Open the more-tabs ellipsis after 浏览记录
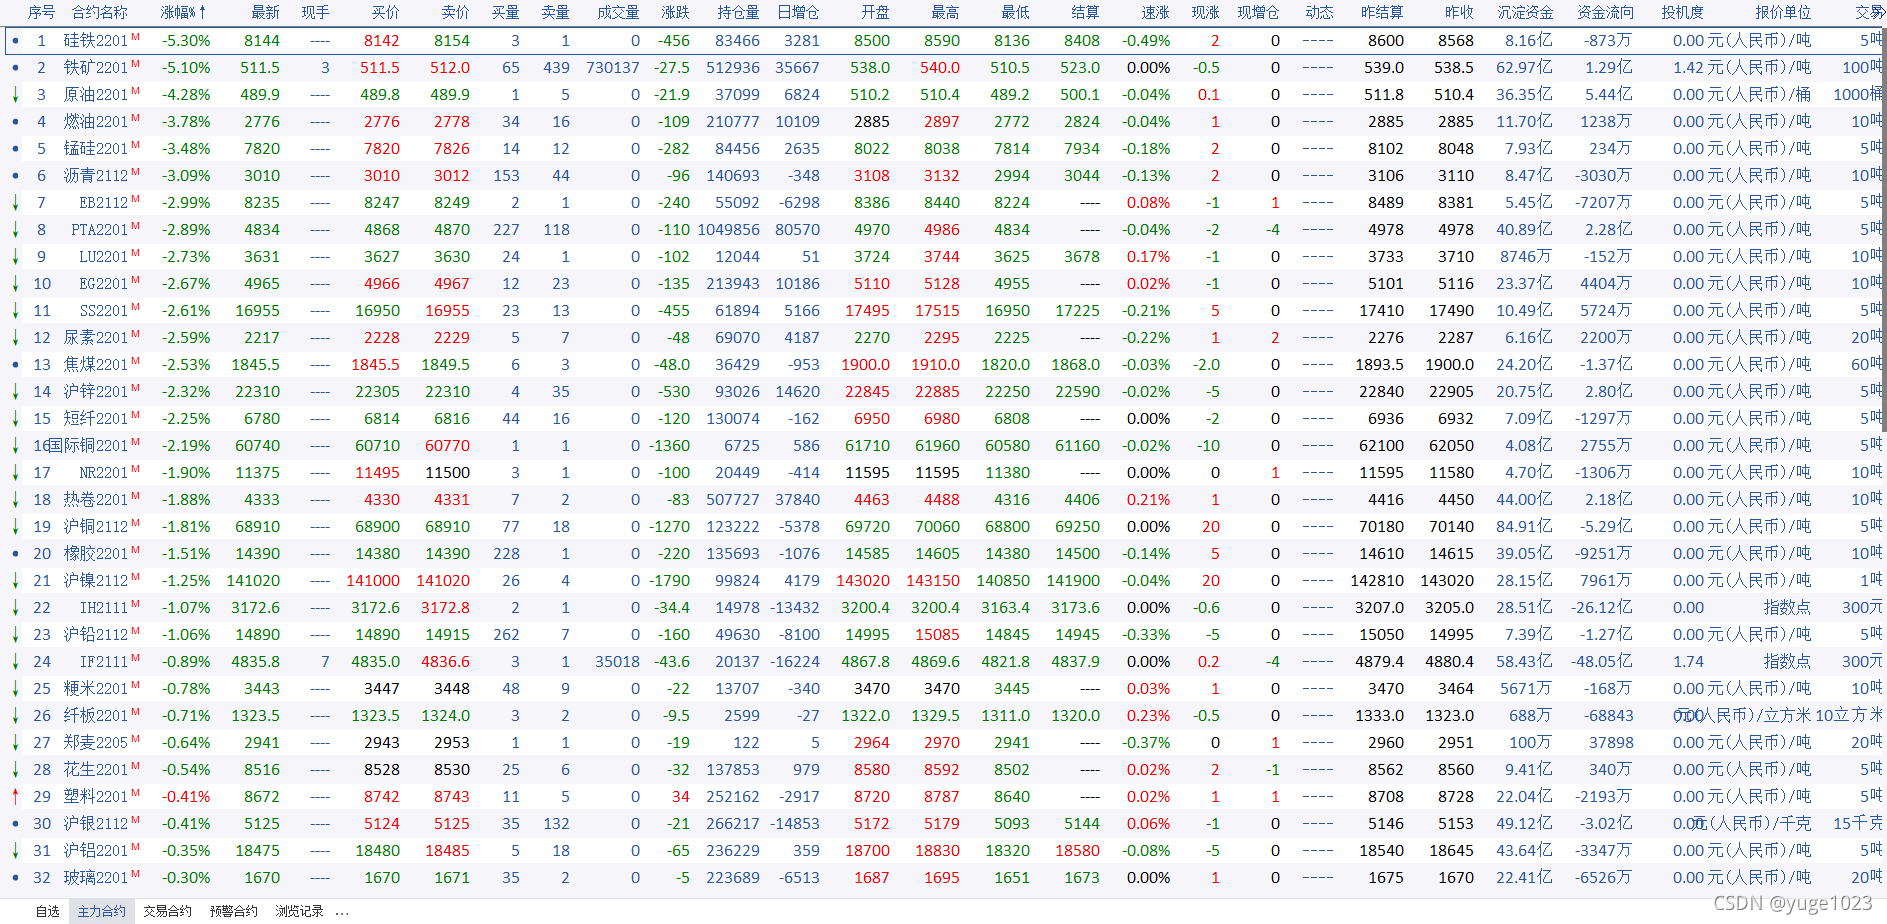Viewport: 1887px width, 924px height. coord(342,912)
